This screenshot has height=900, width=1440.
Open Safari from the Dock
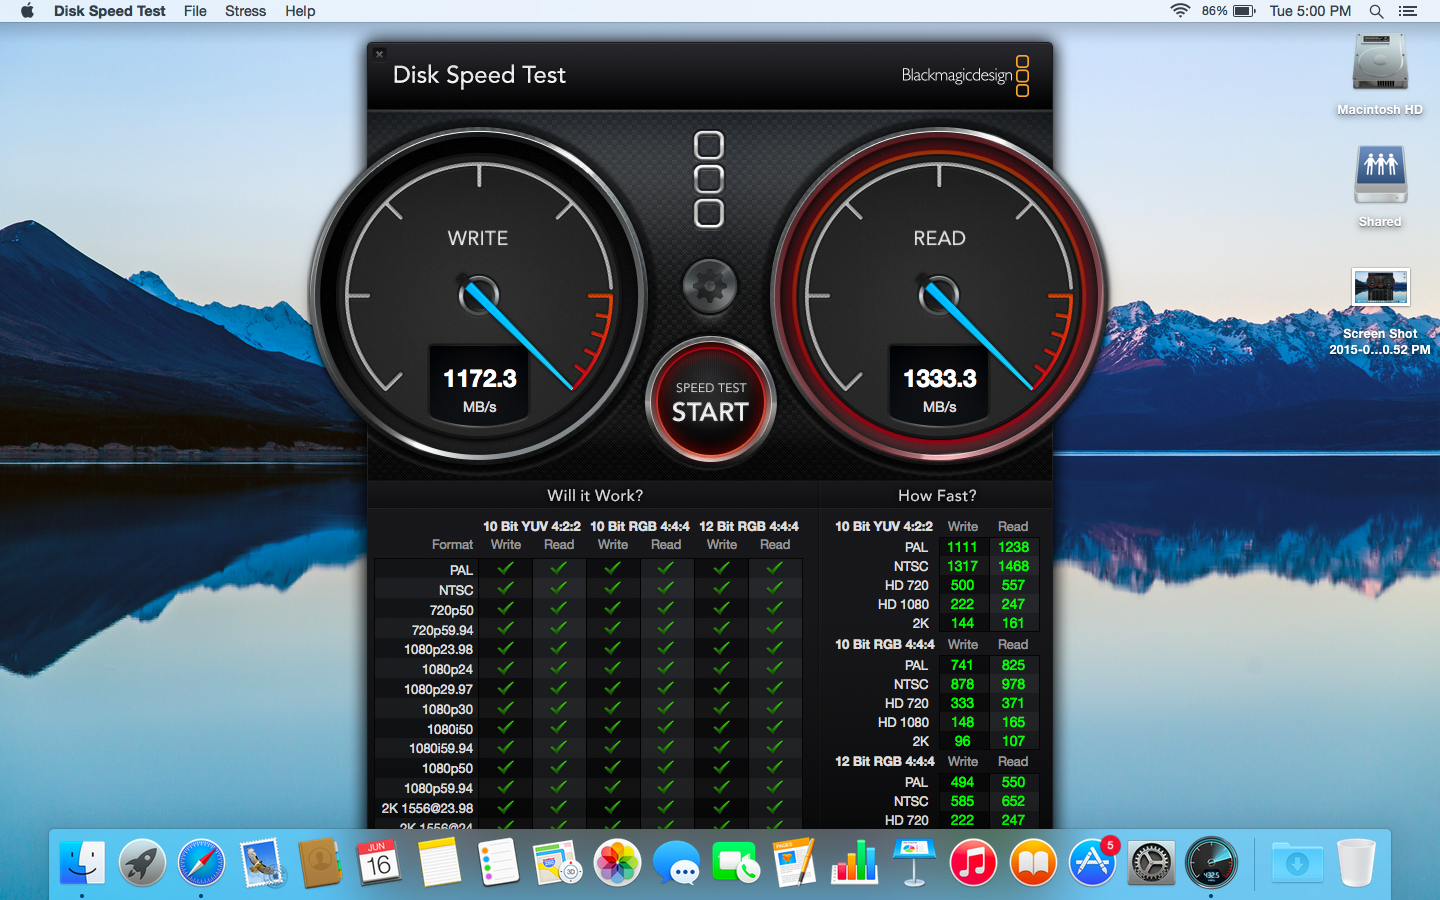pyautogui.click(x=201, y=862)
